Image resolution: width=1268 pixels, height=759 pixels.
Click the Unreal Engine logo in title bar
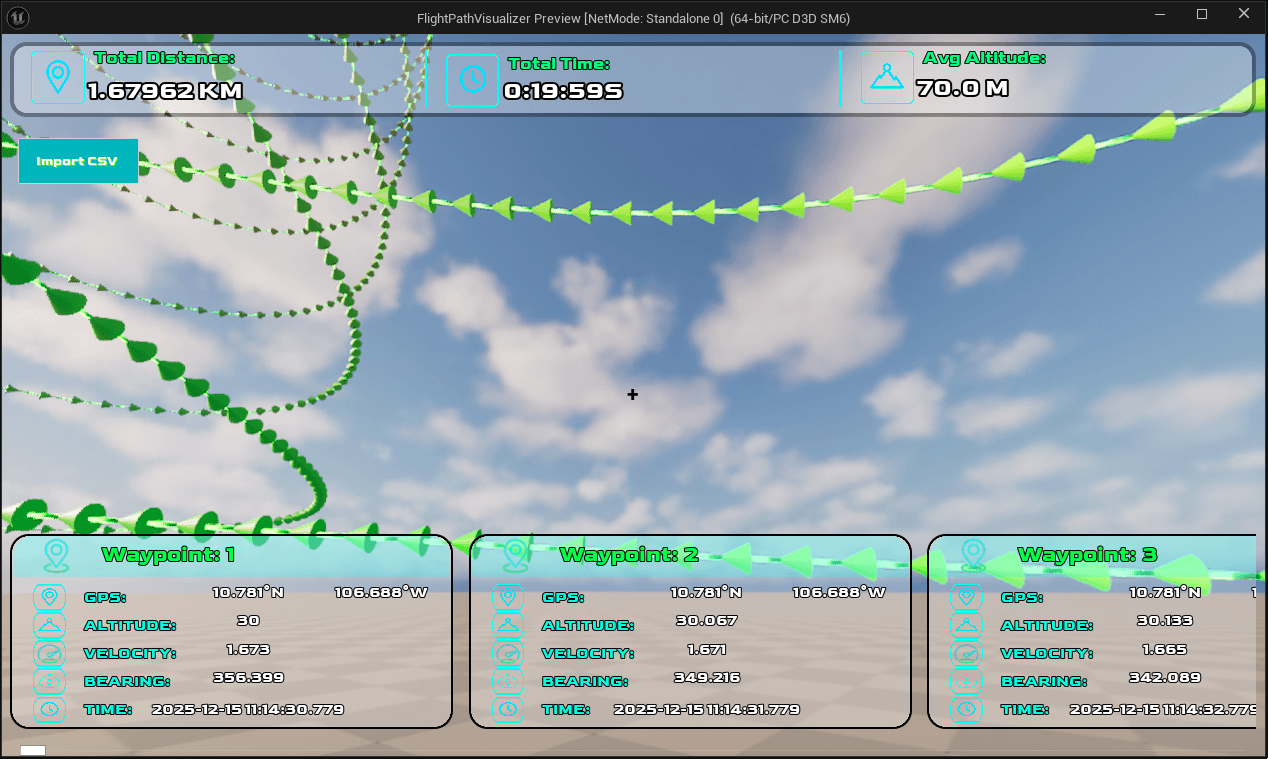17,17
